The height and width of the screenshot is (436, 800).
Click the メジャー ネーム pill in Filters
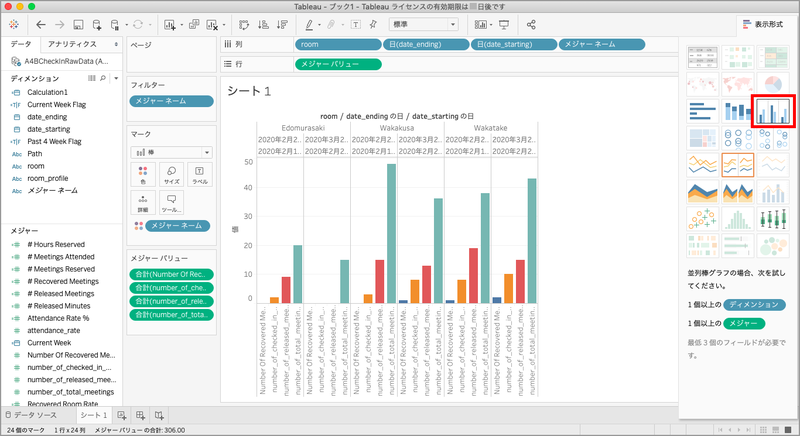pyautogui.click(x=171, y=101)
